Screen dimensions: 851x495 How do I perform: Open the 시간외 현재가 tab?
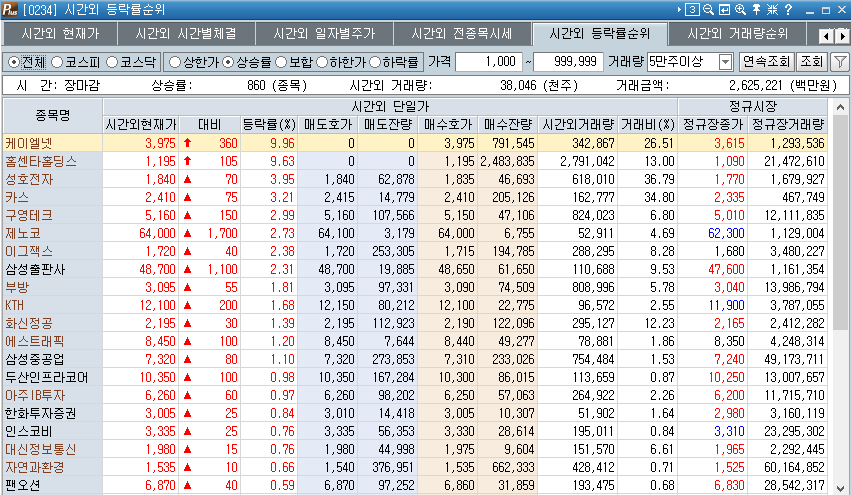pyautogui.click(x=60, y=34)
